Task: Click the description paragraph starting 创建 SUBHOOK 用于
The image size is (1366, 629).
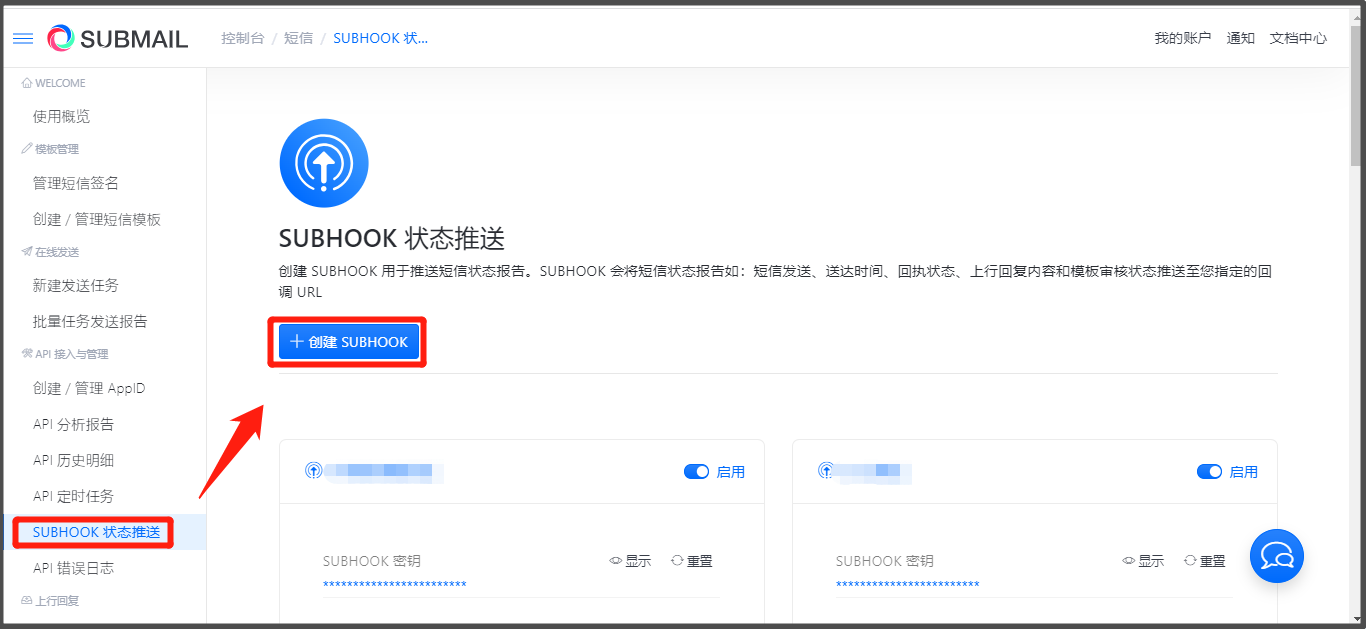Action: click(x=775, y=282)
